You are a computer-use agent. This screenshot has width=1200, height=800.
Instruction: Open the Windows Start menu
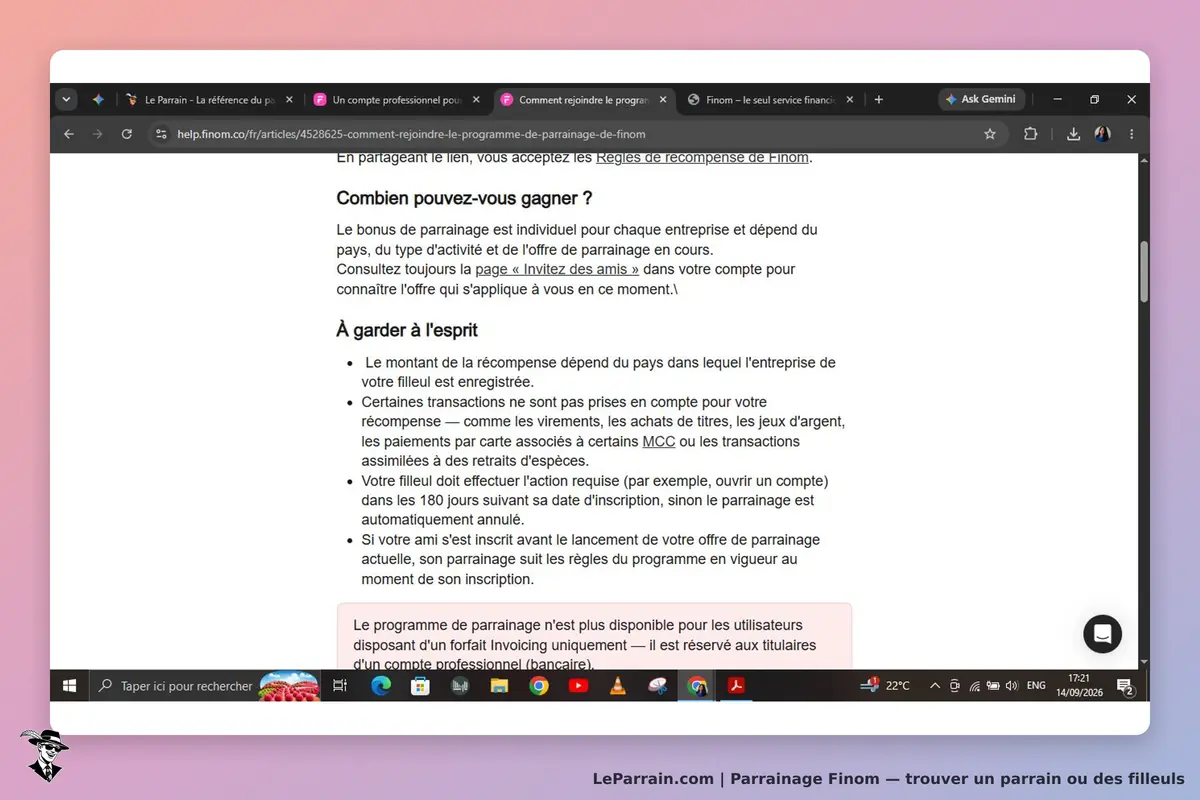69,686
